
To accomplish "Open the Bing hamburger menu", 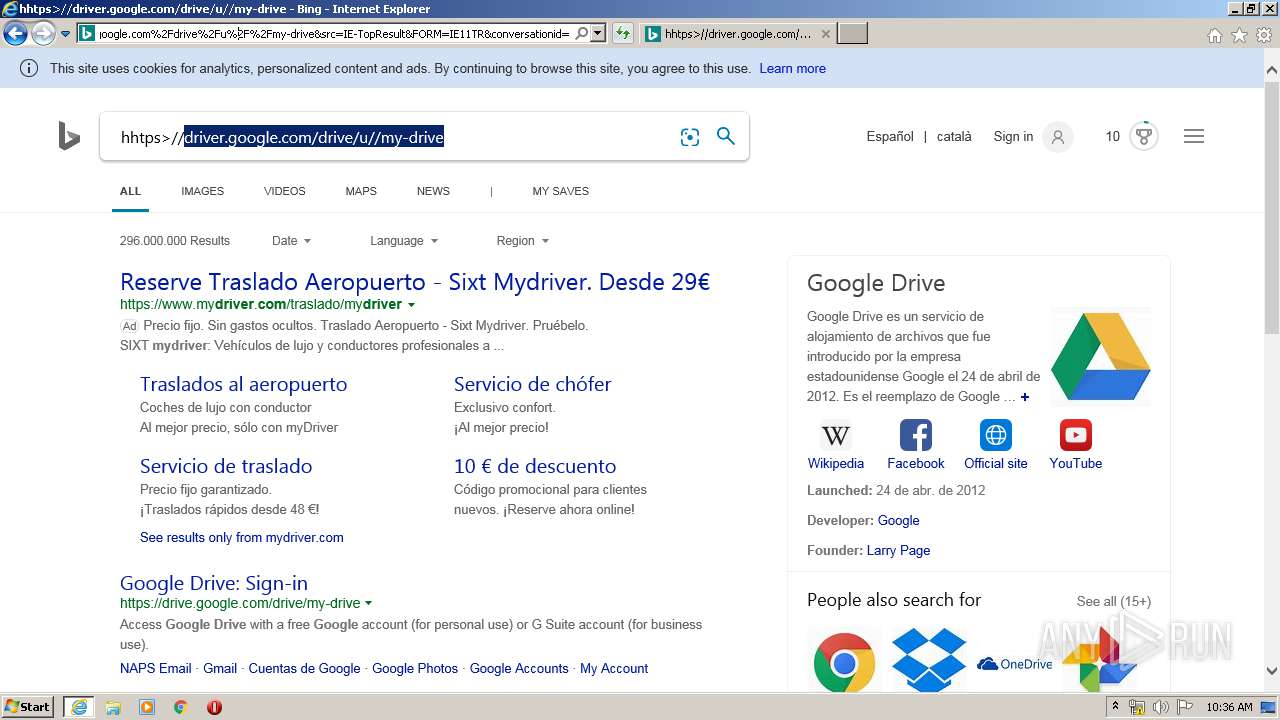I will tap(1194, 137).
